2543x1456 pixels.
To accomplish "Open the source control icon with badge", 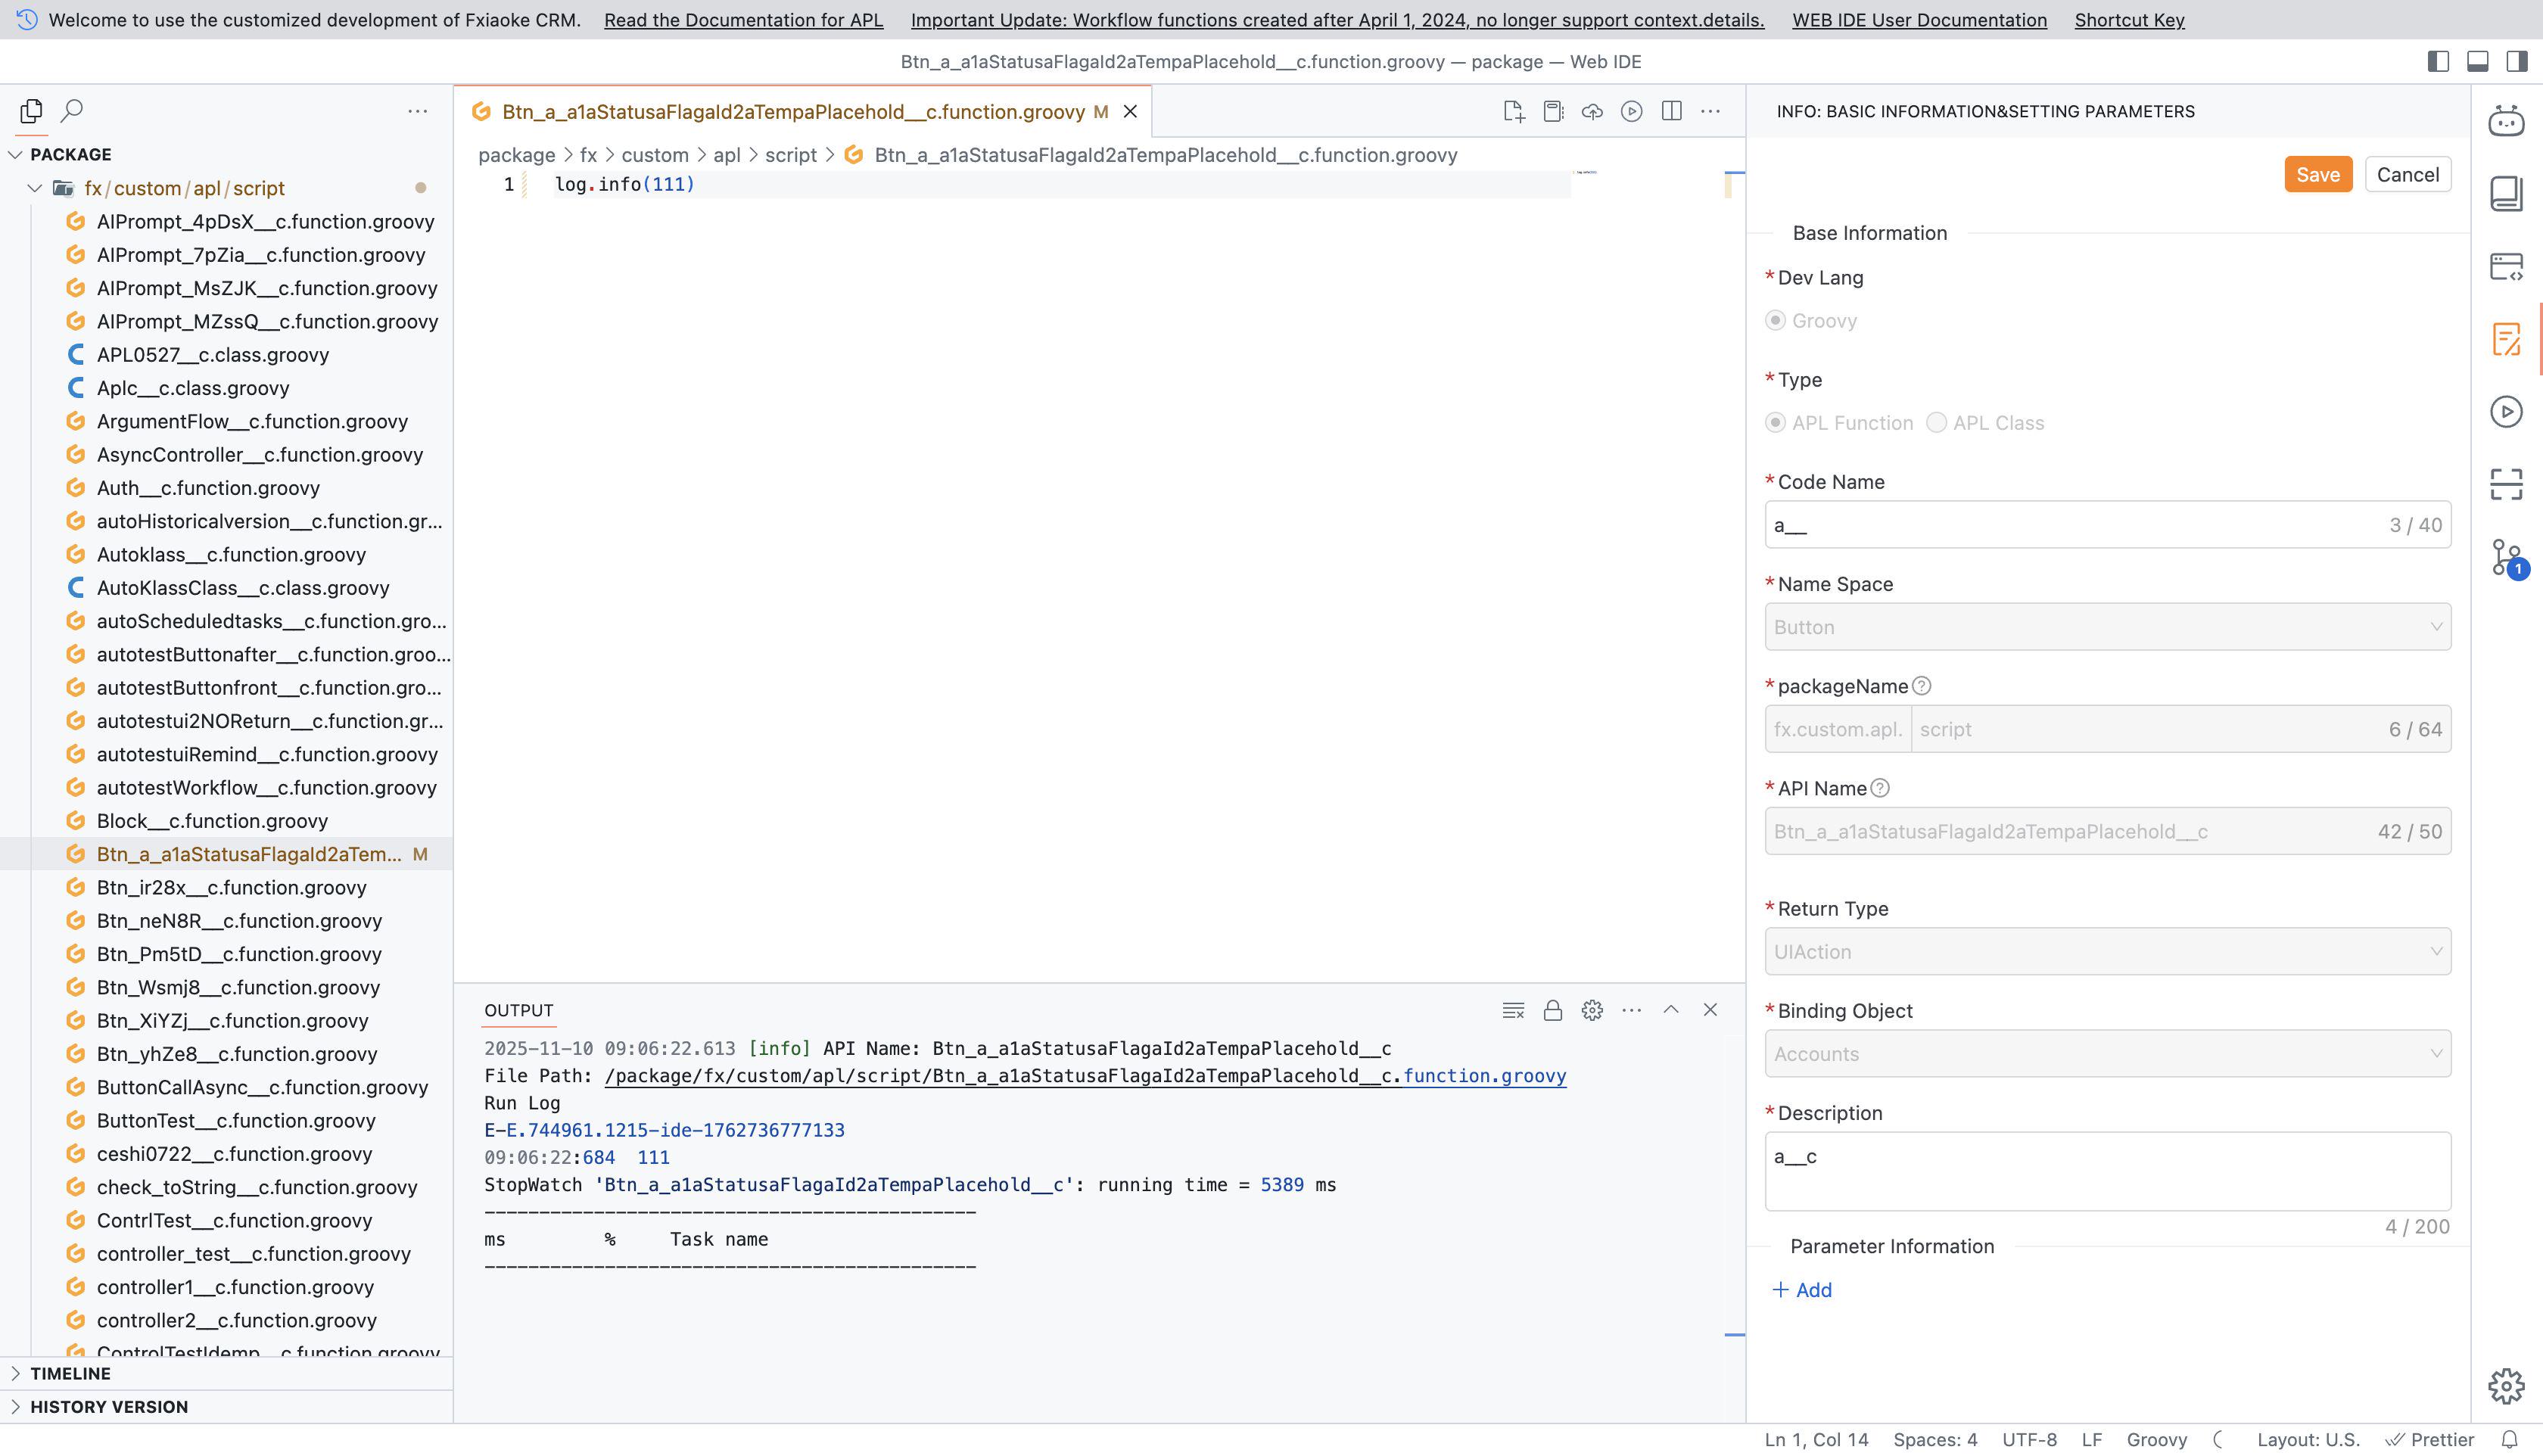I will tap(2506, 558).
